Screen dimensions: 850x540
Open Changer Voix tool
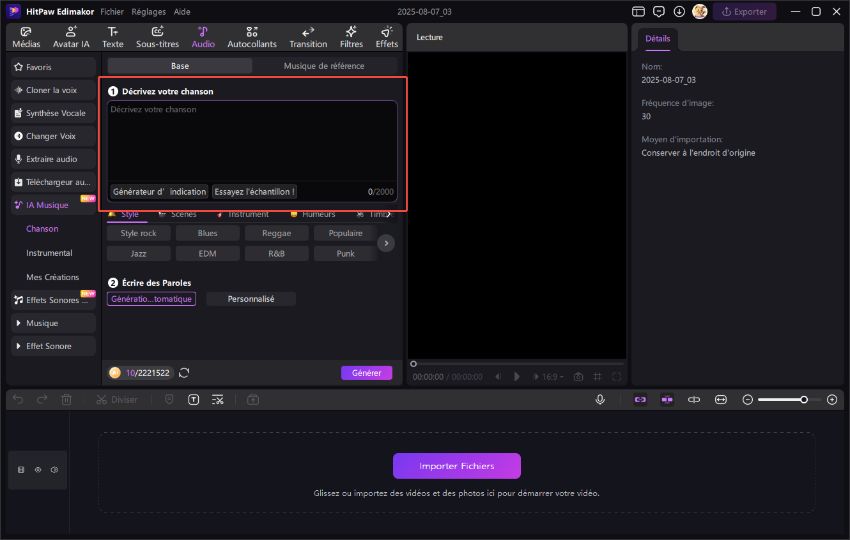pos(53,136)
